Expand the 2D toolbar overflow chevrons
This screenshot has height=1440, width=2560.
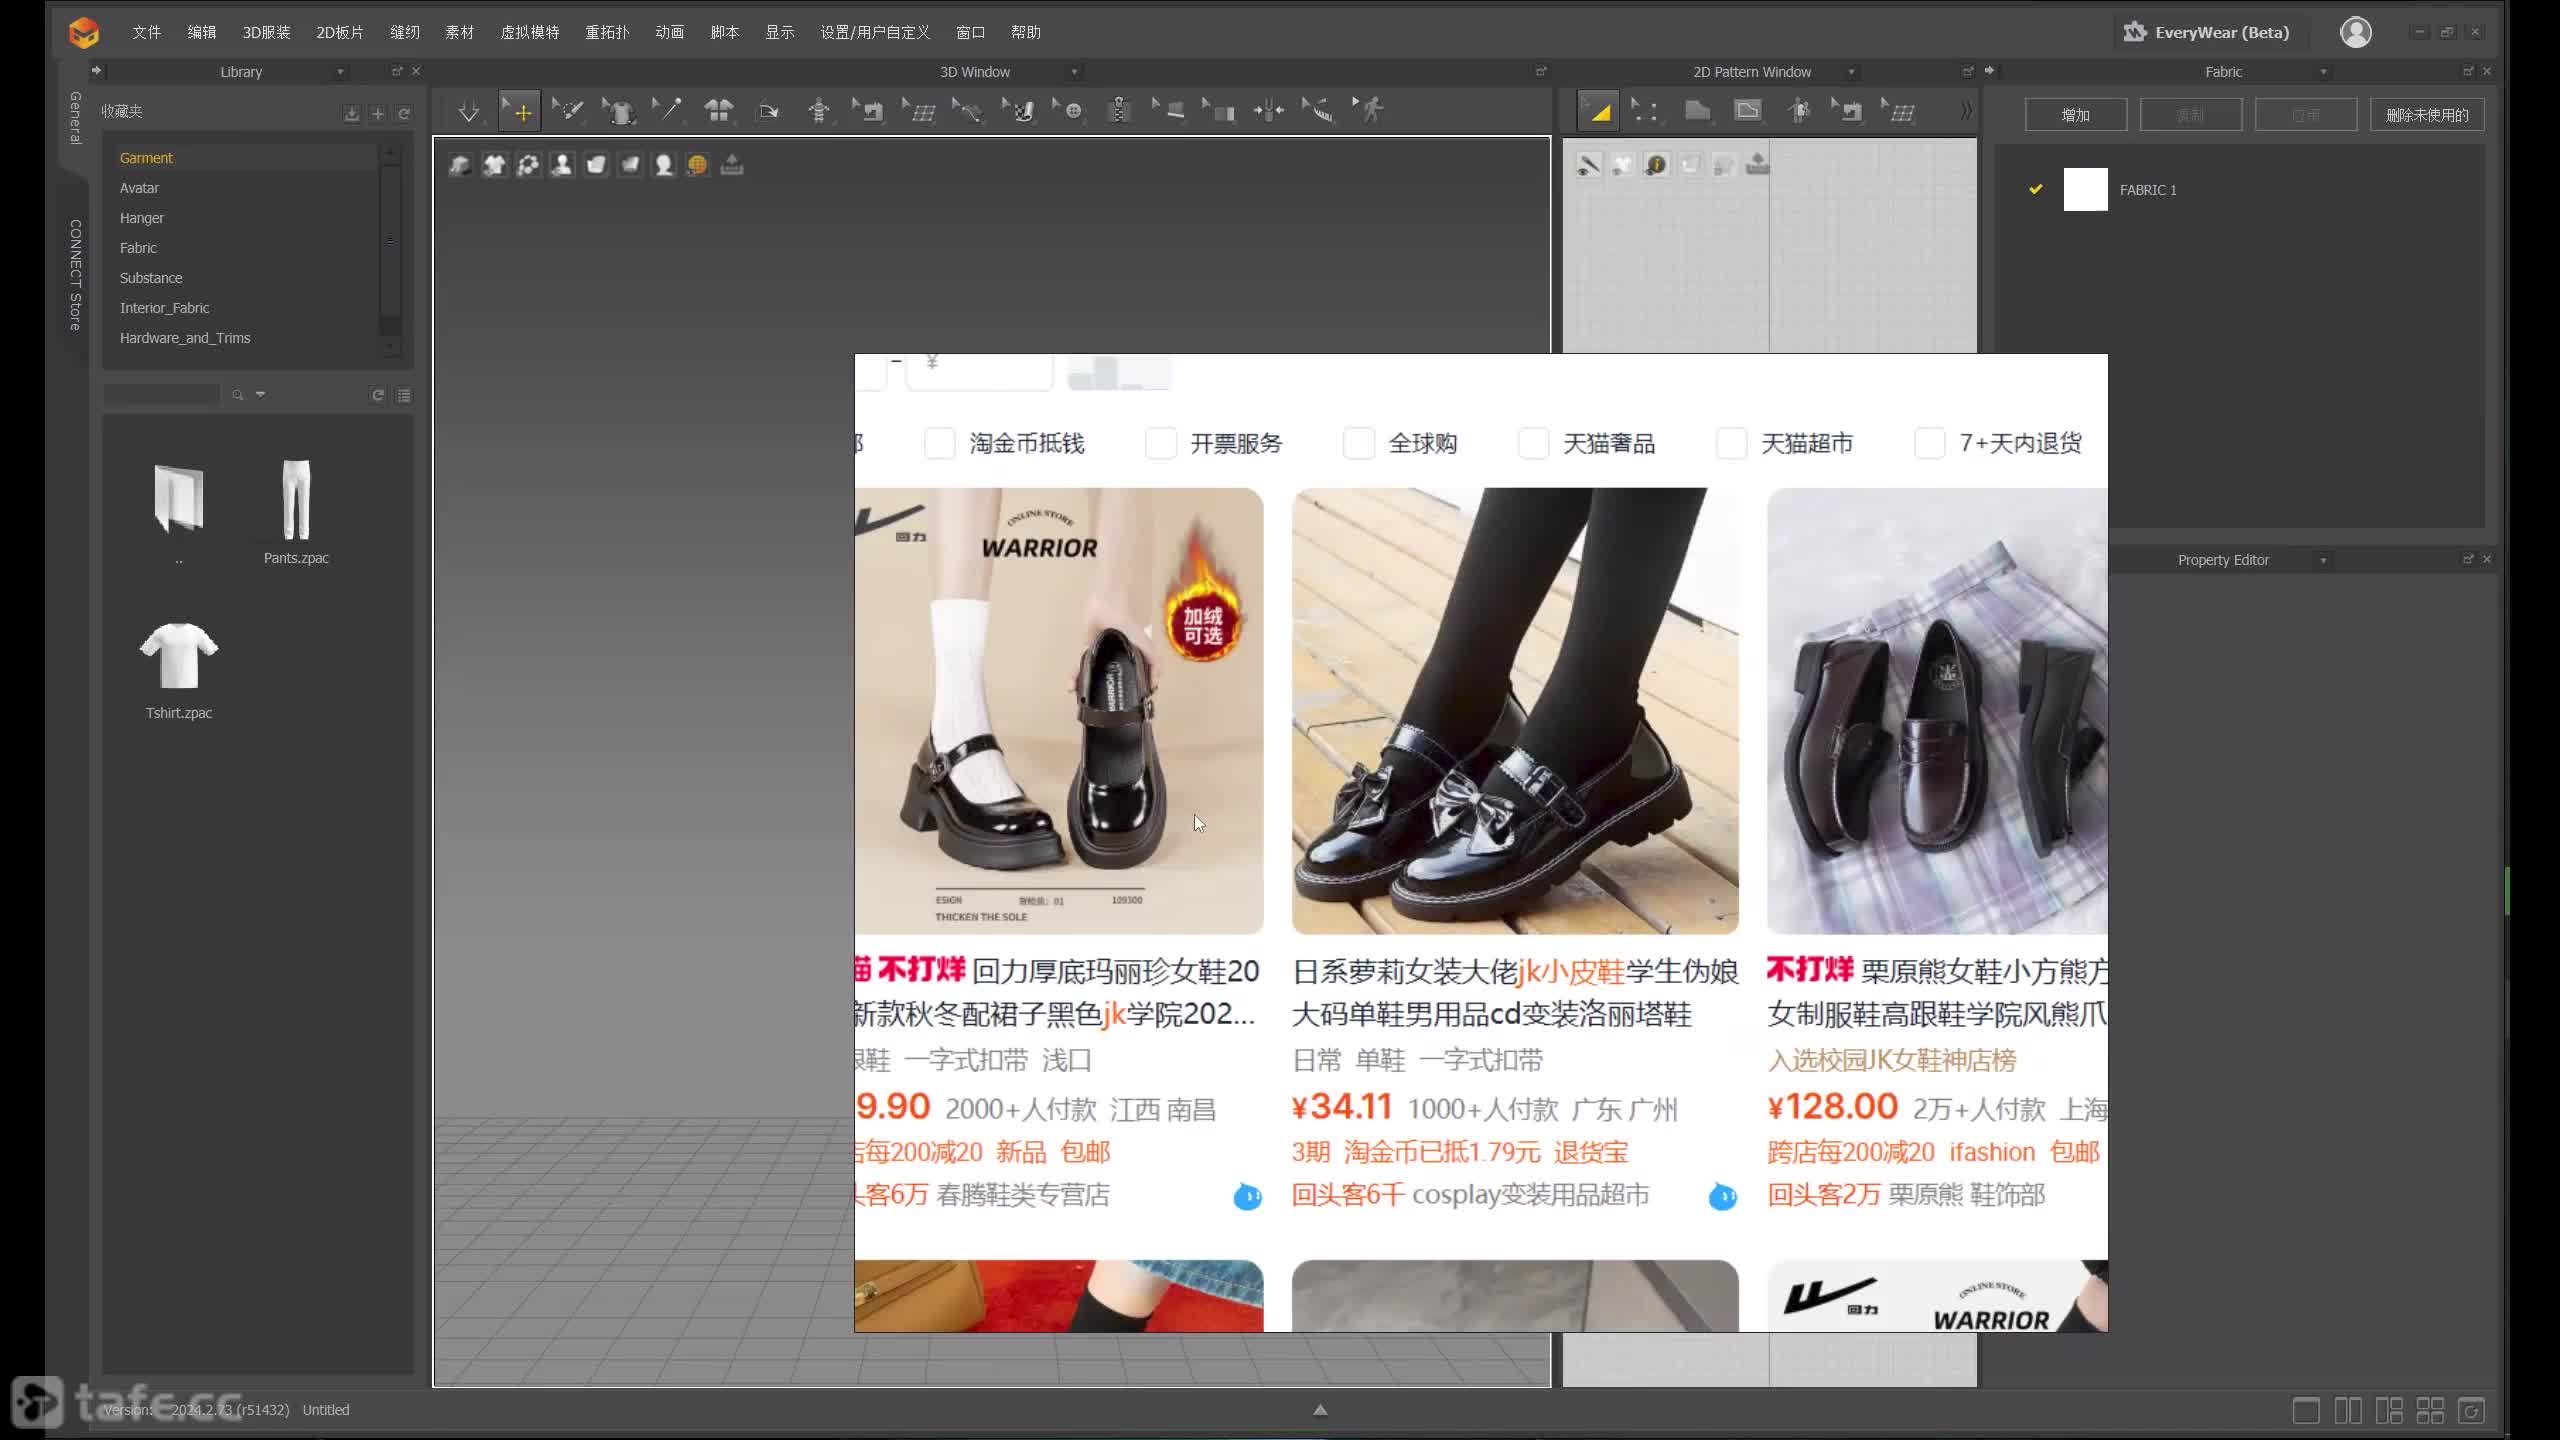click(1966, 111)
